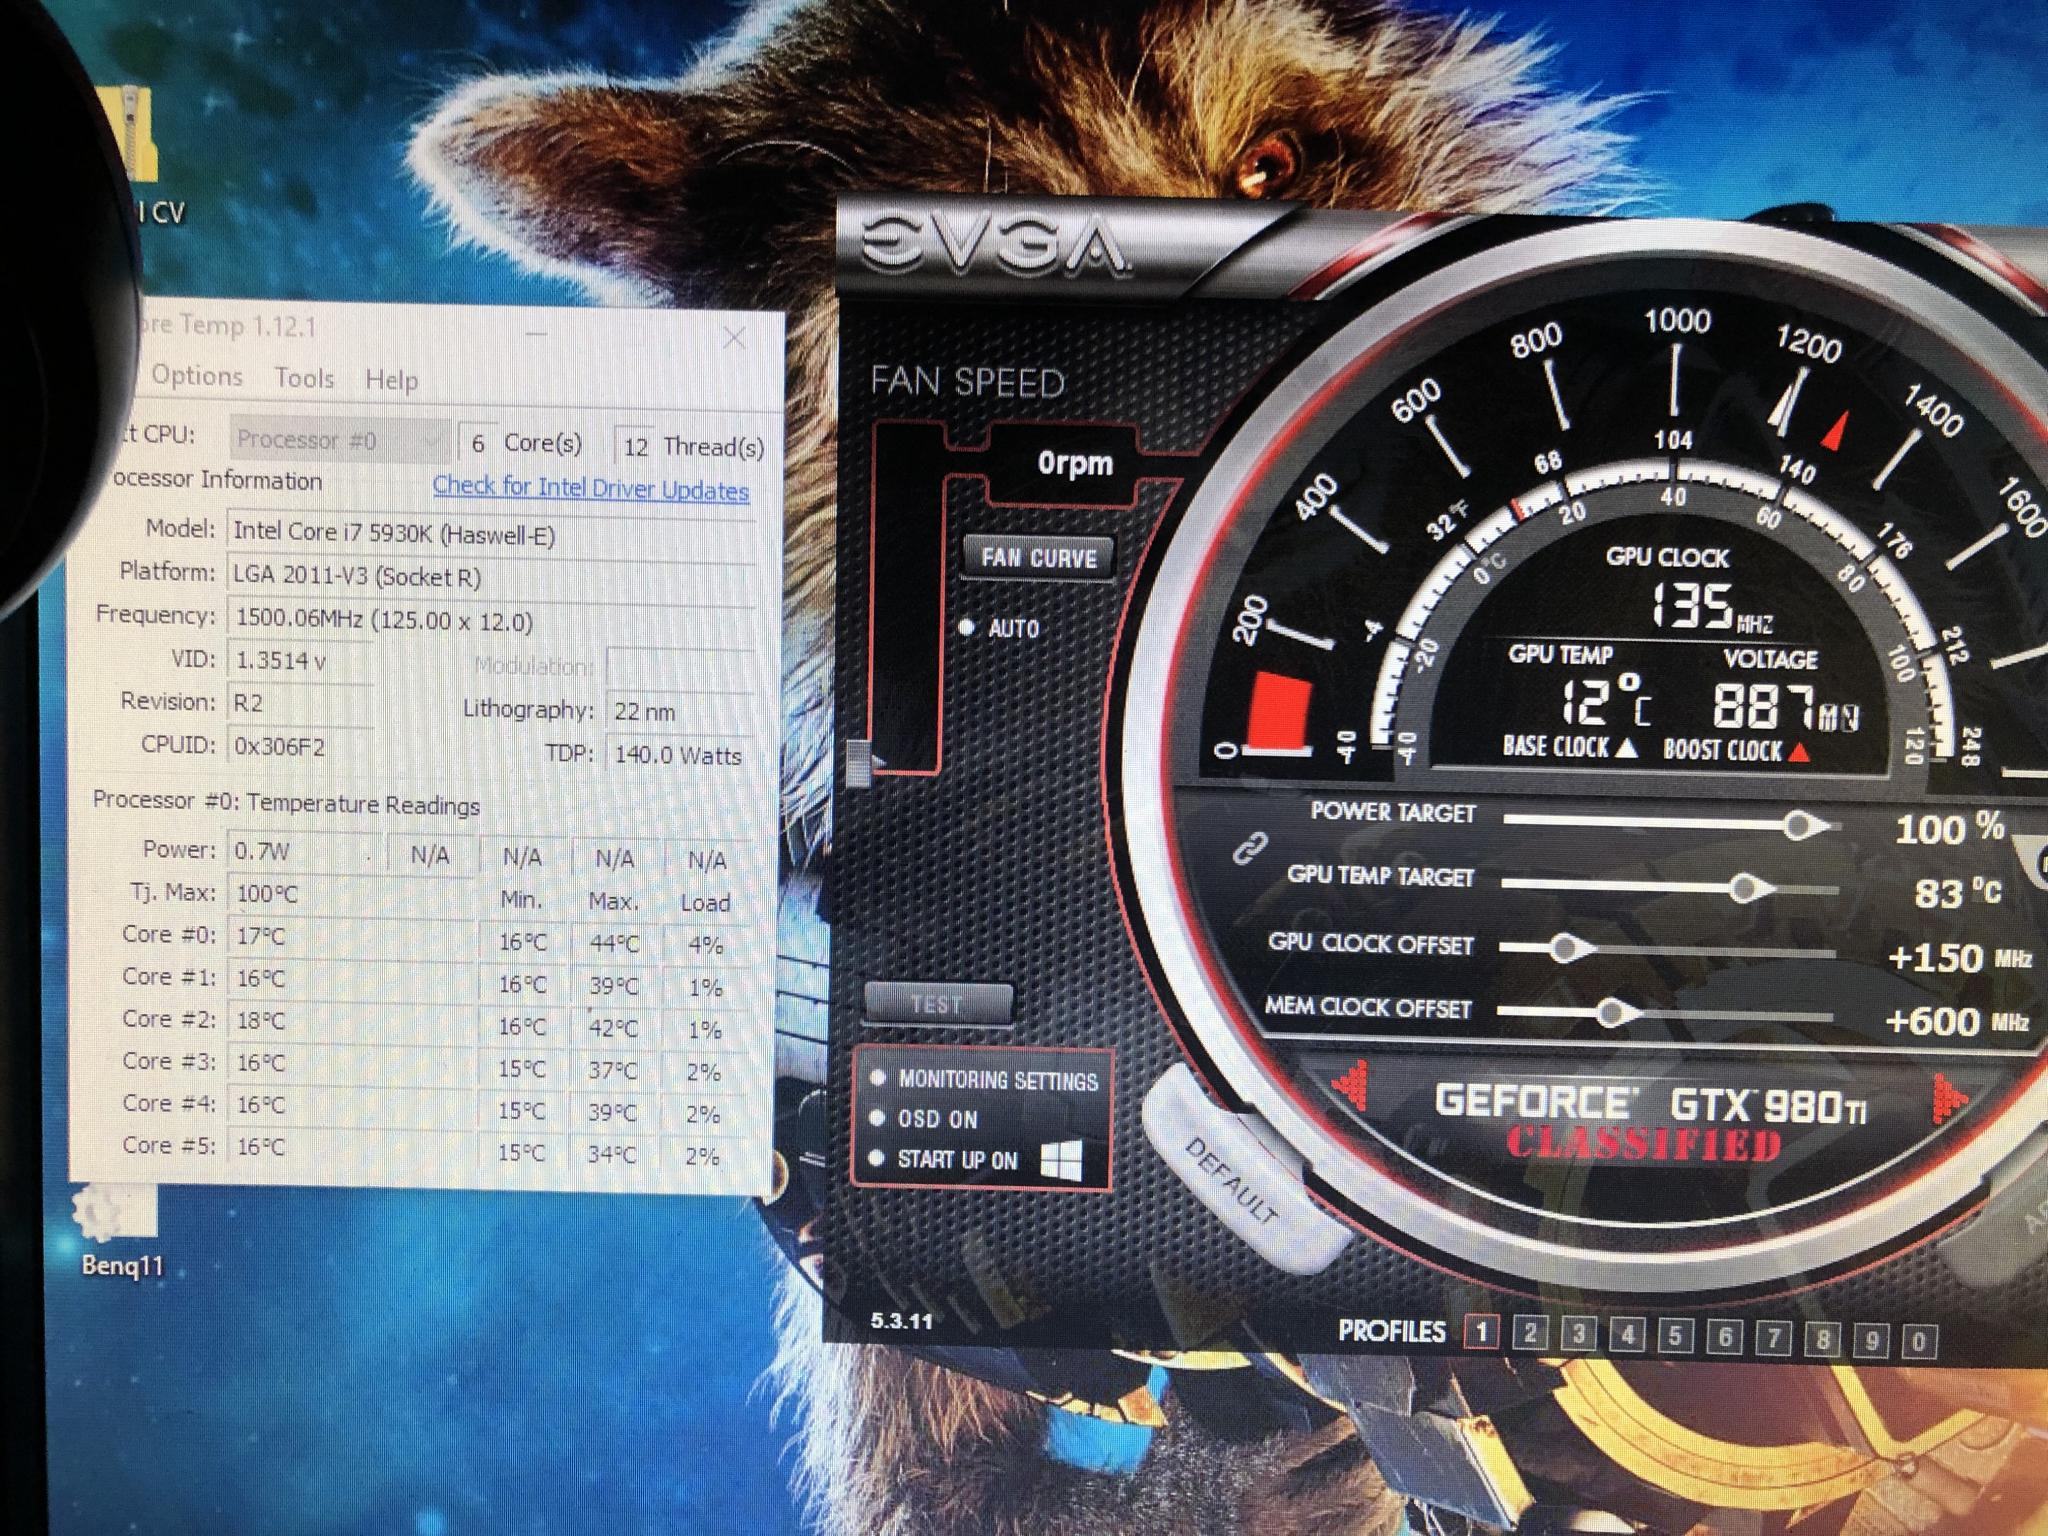The height and width of the screenshot is (1536, 2048).
Task: Select profile 9
Action: coord(1871,1340)
